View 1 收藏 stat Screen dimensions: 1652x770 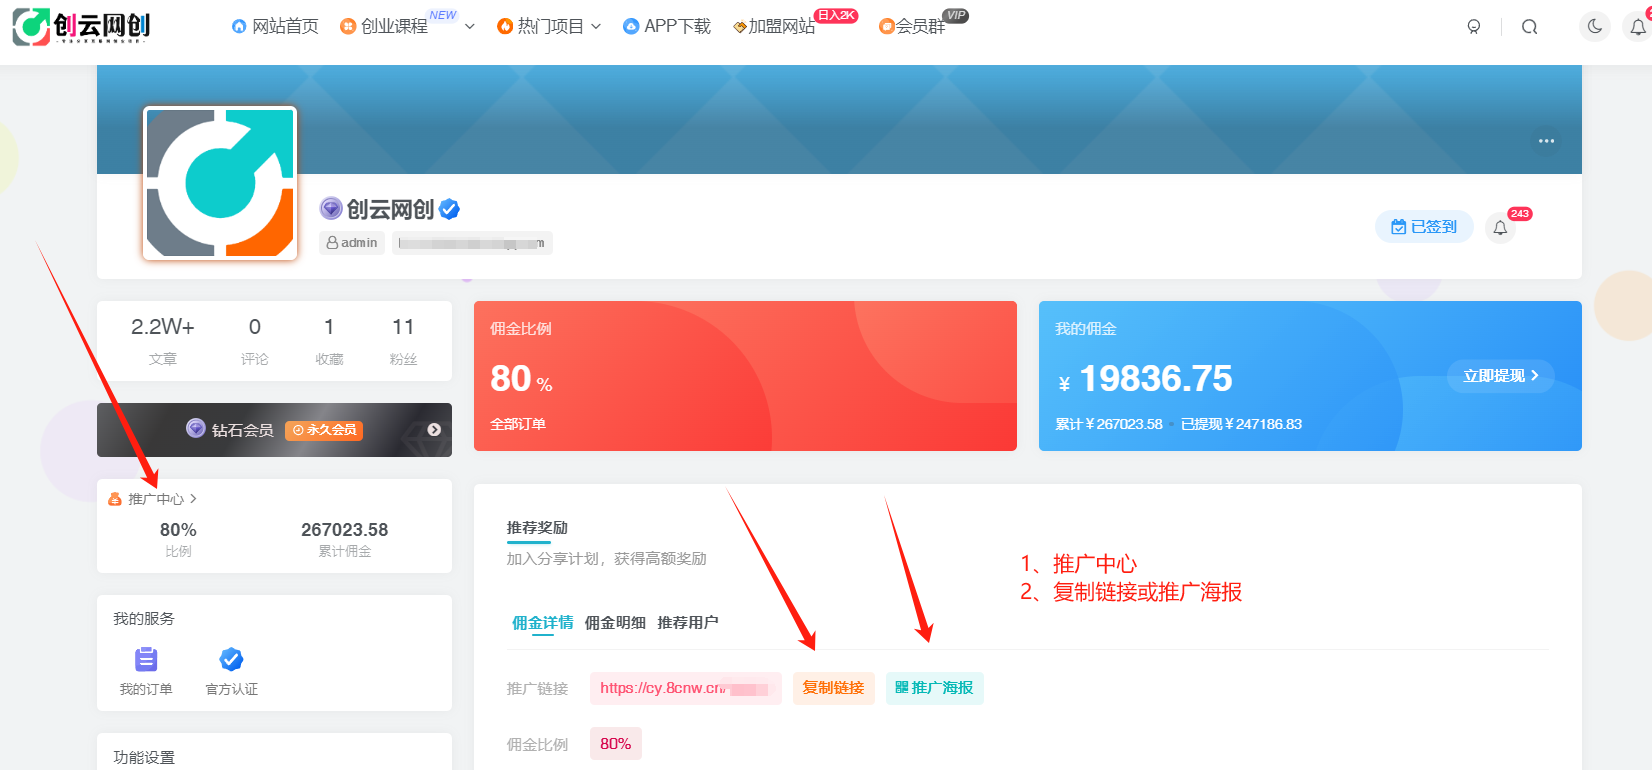pos(329,341)
